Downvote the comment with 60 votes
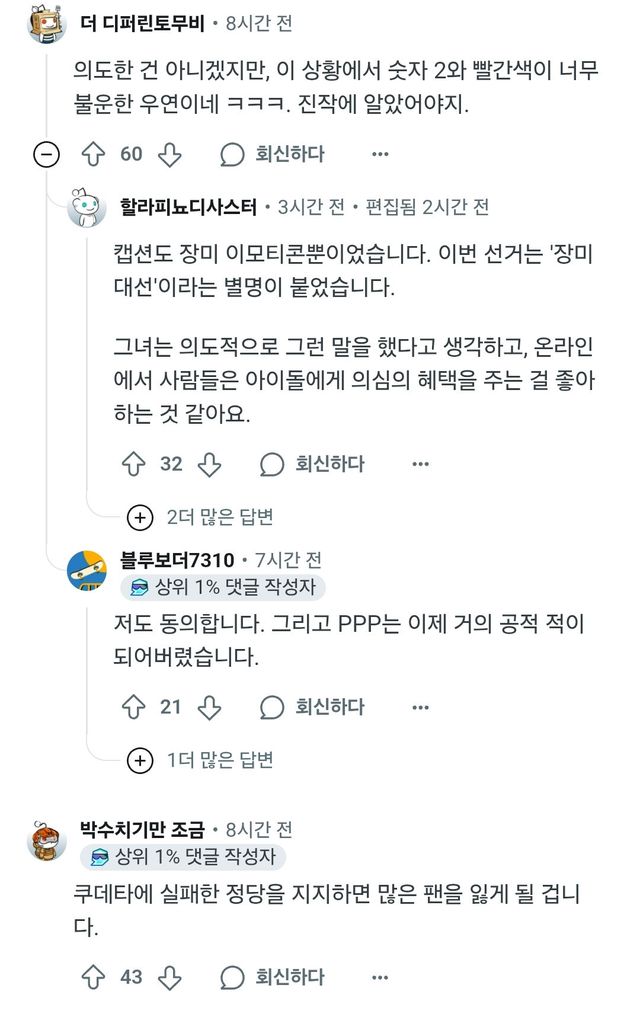 pos(170,154)
